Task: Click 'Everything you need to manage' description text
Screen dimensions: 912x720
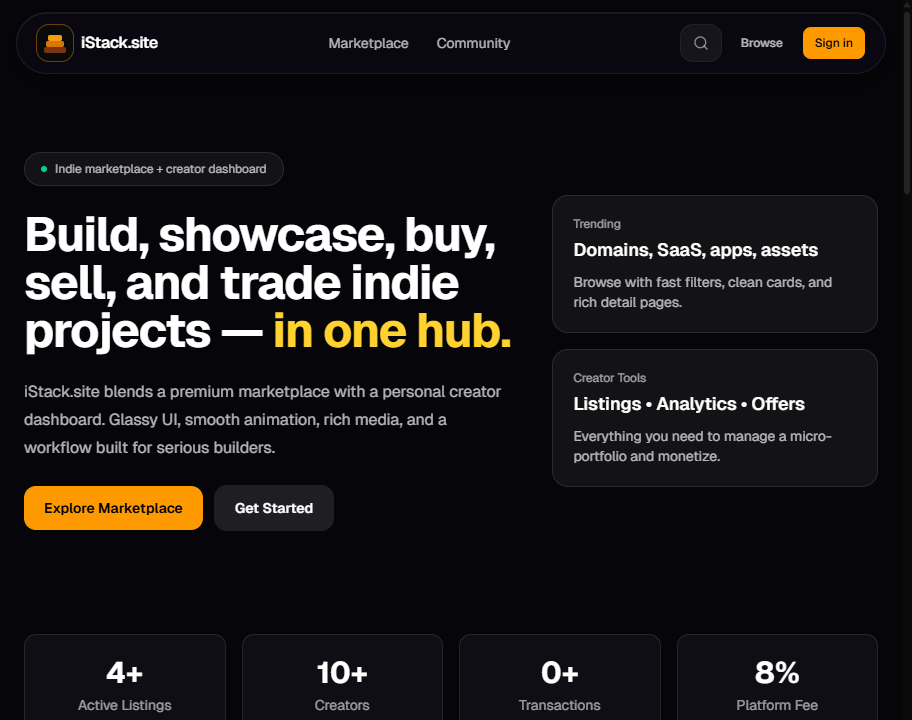Action: coord(703,446)
